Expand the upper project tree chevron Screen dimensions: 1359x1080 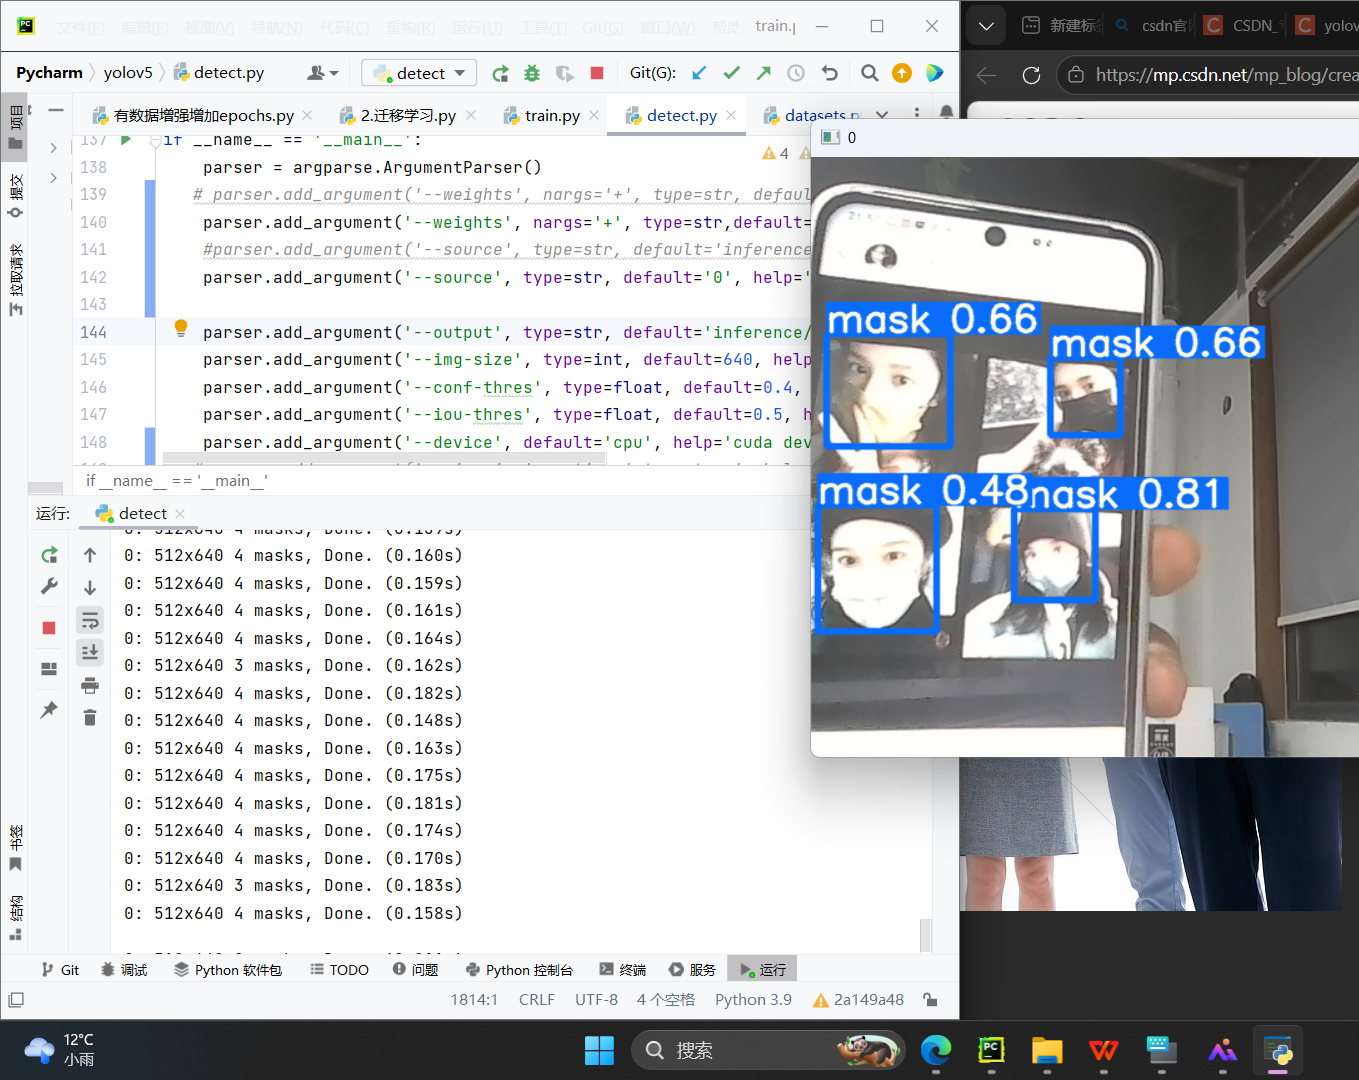53,147
